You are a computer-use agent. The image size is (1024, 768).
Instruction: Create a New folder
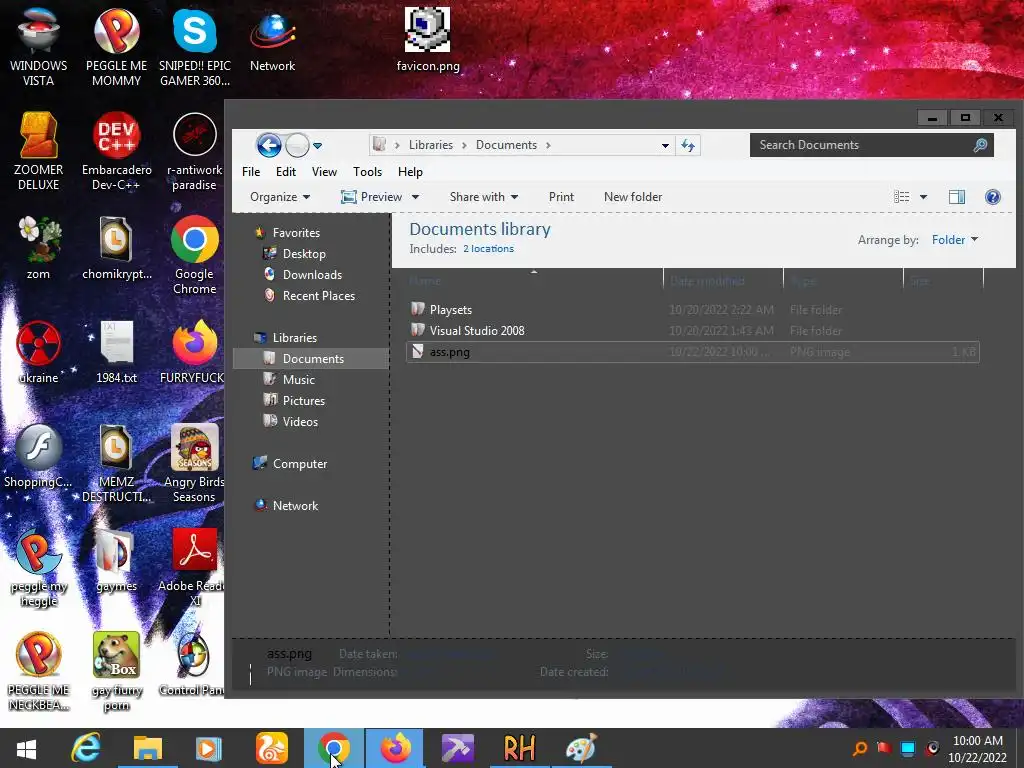tap(633, 197)
